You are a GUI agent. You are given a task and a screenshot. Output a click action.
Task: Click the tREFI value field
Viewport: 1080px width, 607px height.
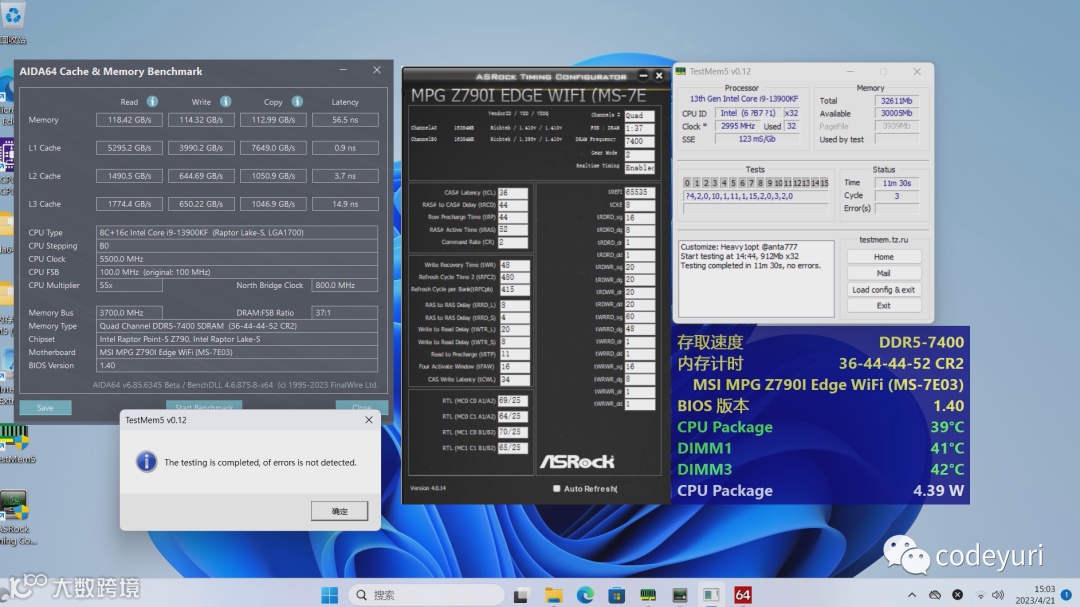tap(640, 193)
